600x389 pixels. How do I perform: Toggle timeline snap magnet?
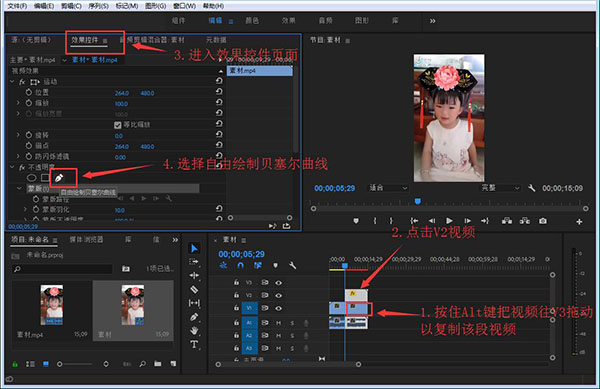click(240, 265)
